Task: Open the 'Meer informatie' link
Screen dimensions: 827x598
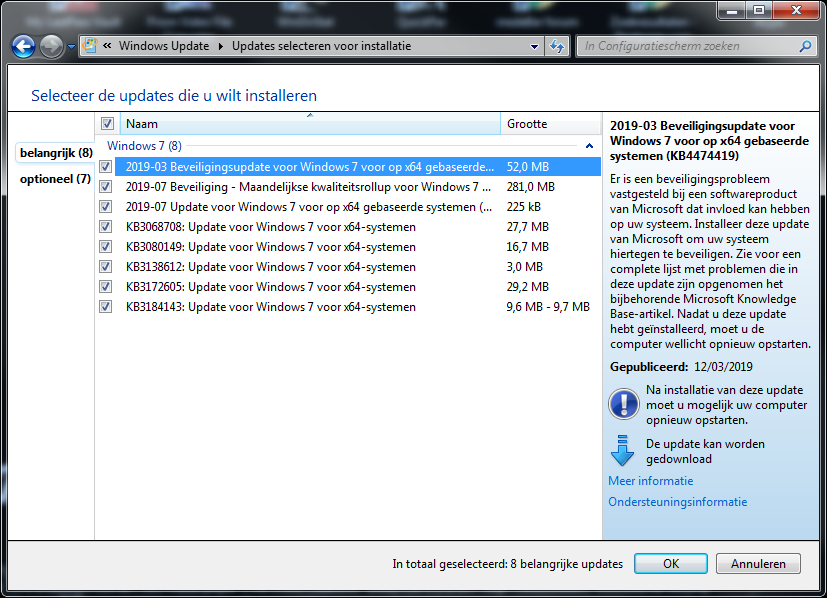Action: (x=651, y=481)
